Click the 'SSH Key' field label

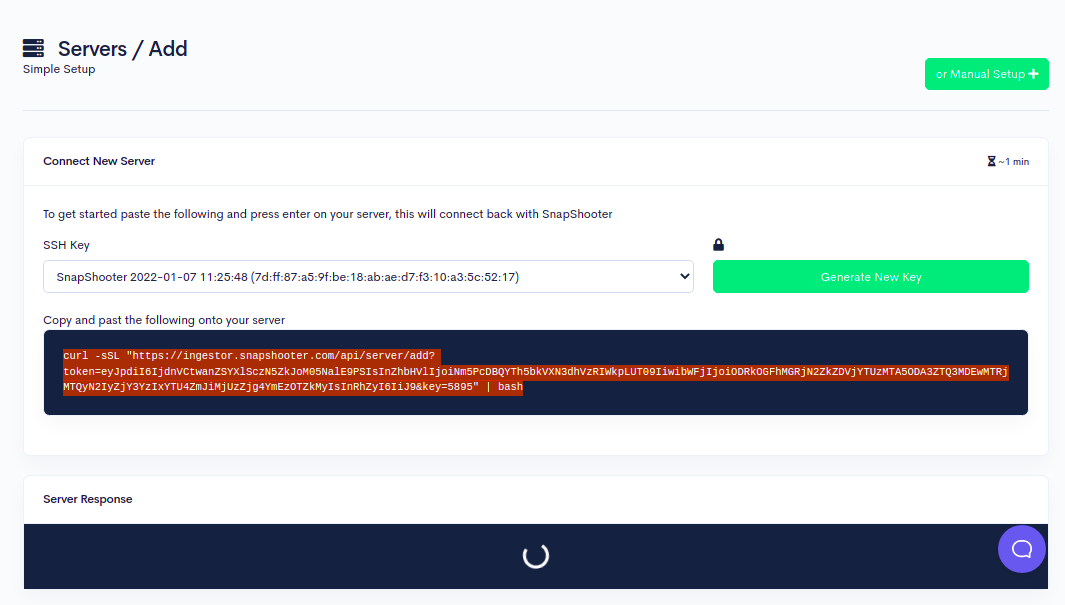(x=67, y=245)
